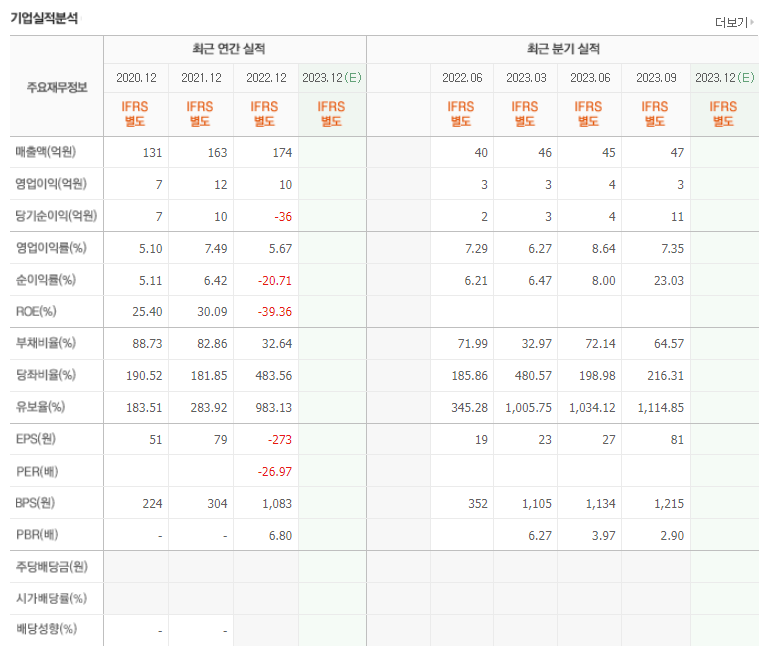This screenshot has height=646, width=767.
Task: Select the 30.09 ROE value
Action: point(212,312)
